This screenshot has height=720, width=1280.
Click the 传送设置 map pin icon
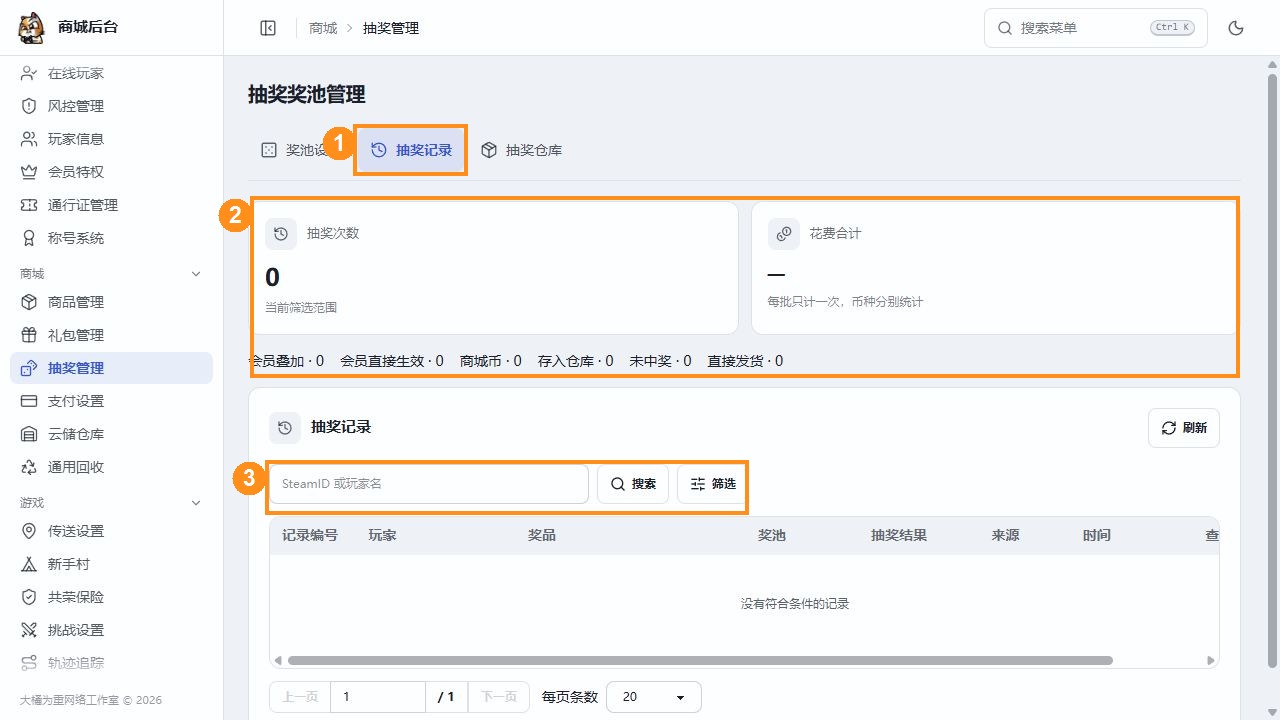[29, 531]
